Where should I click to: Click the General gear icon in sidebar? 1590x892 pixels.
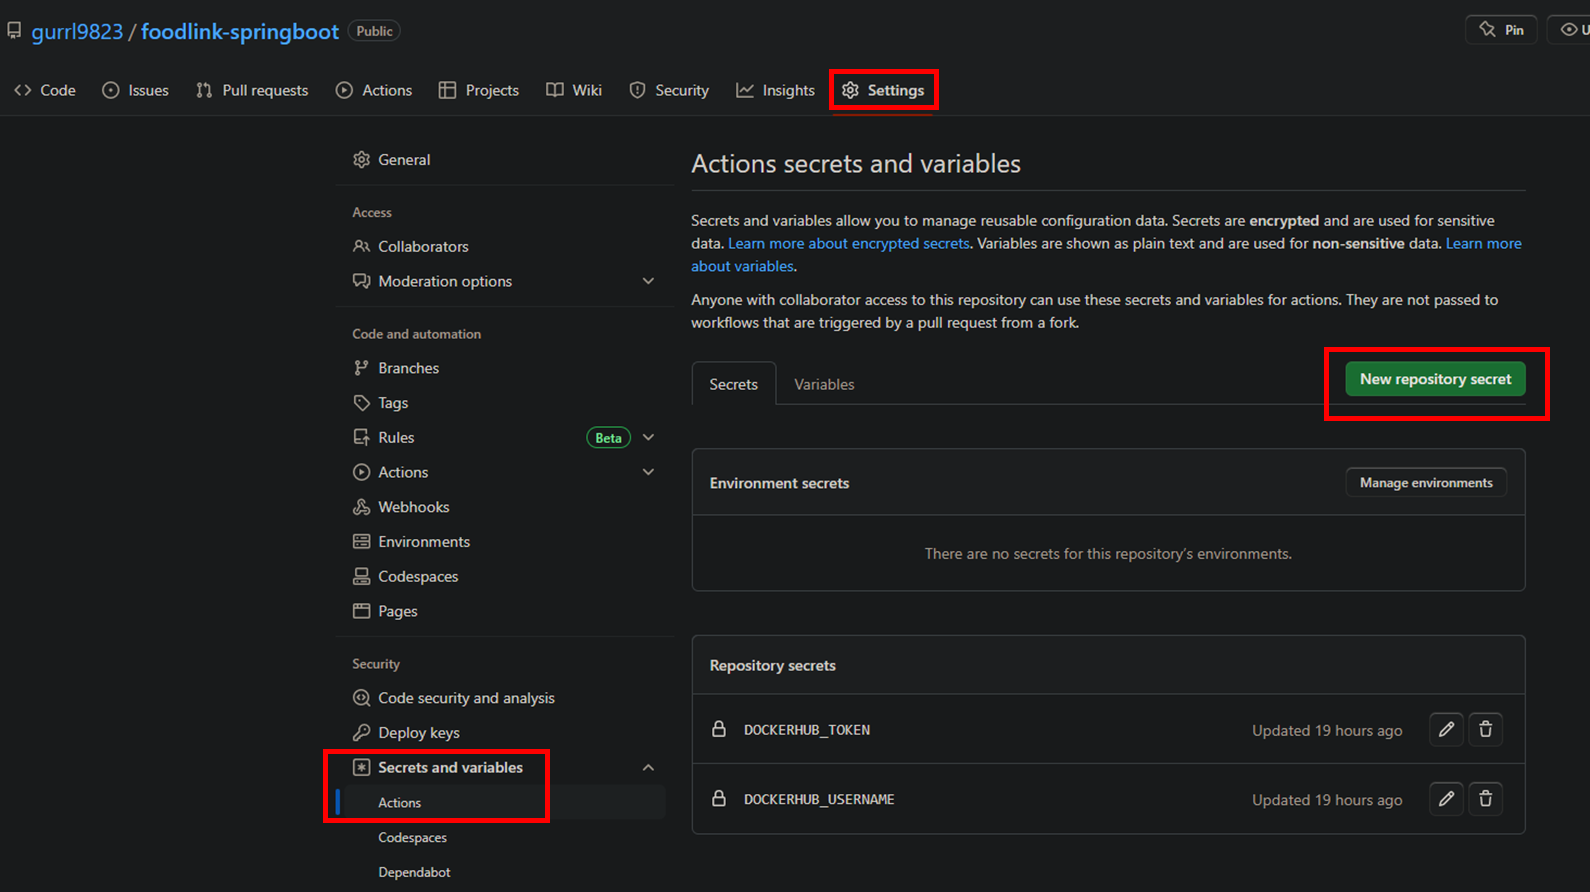(361, 160)
